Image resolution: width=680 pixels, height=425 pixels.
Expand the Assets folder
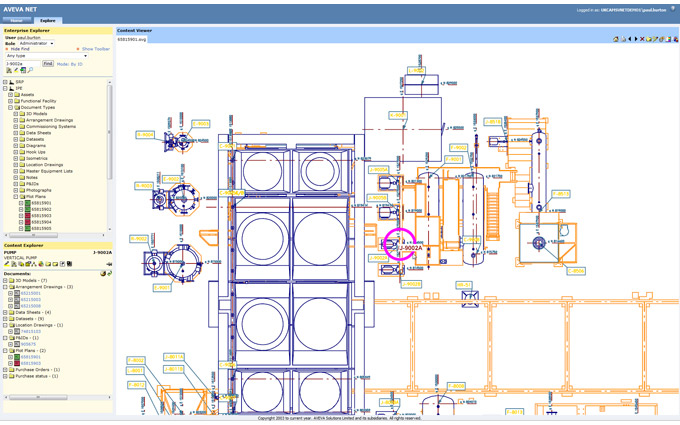tap(10, 95)
